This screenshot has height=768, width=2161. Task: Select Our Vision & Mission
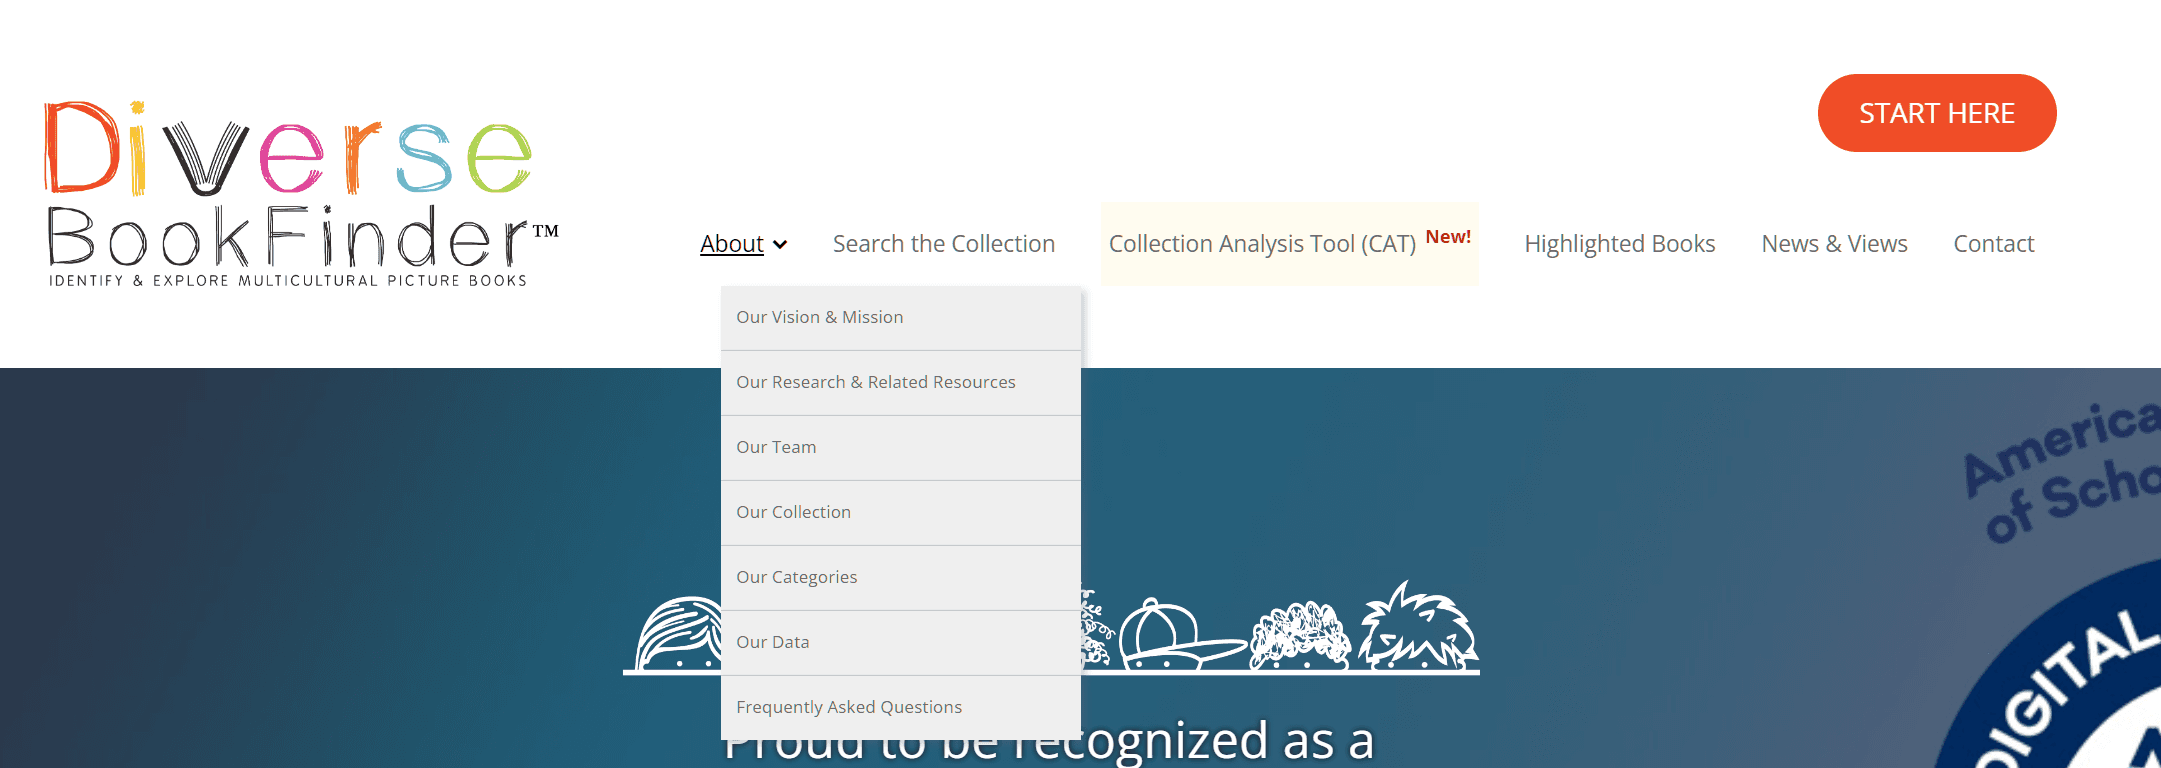[x=901, y=318]
